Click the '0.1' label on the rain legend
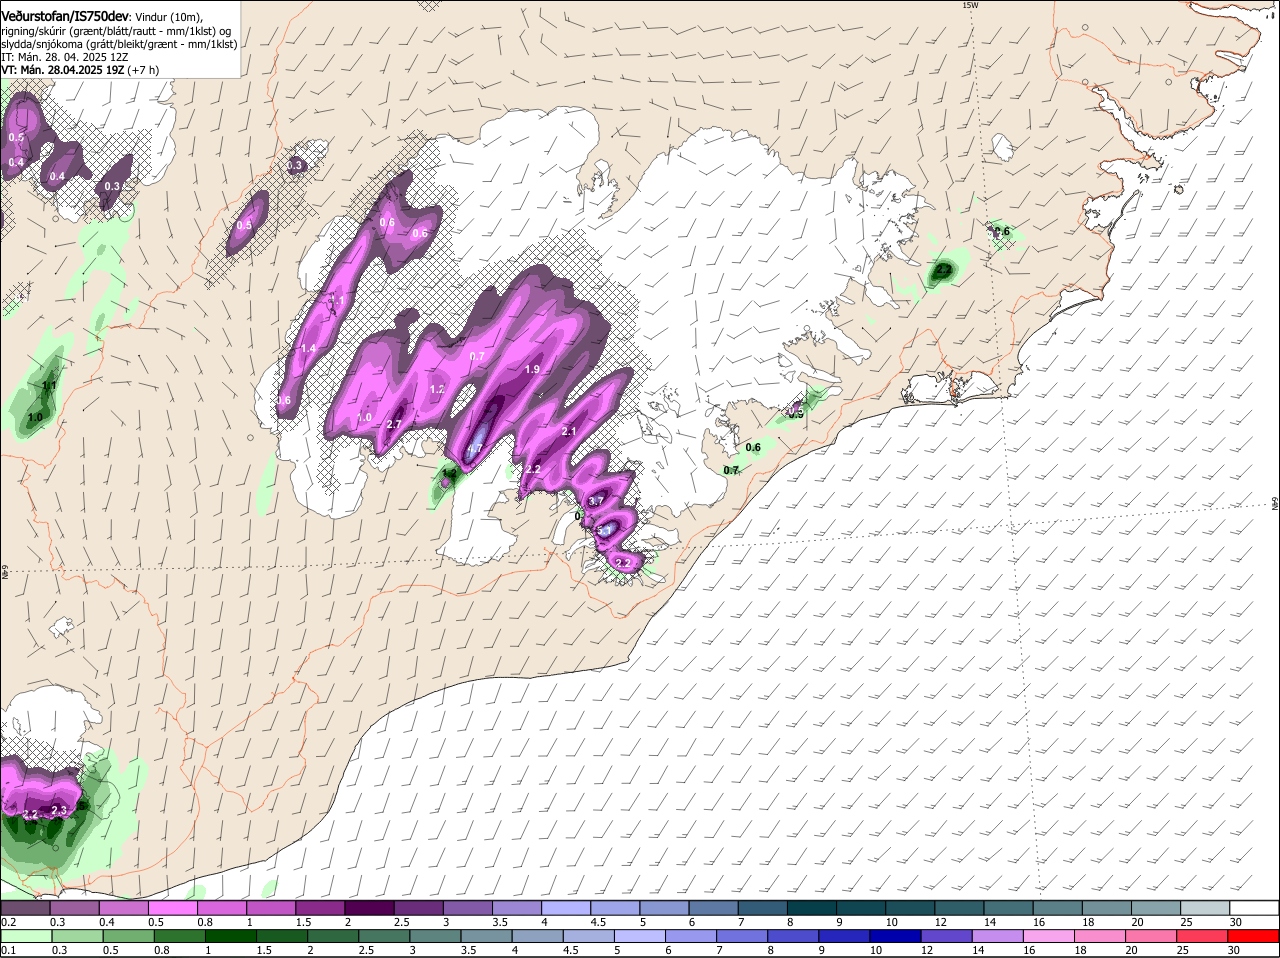 (8, 950)
